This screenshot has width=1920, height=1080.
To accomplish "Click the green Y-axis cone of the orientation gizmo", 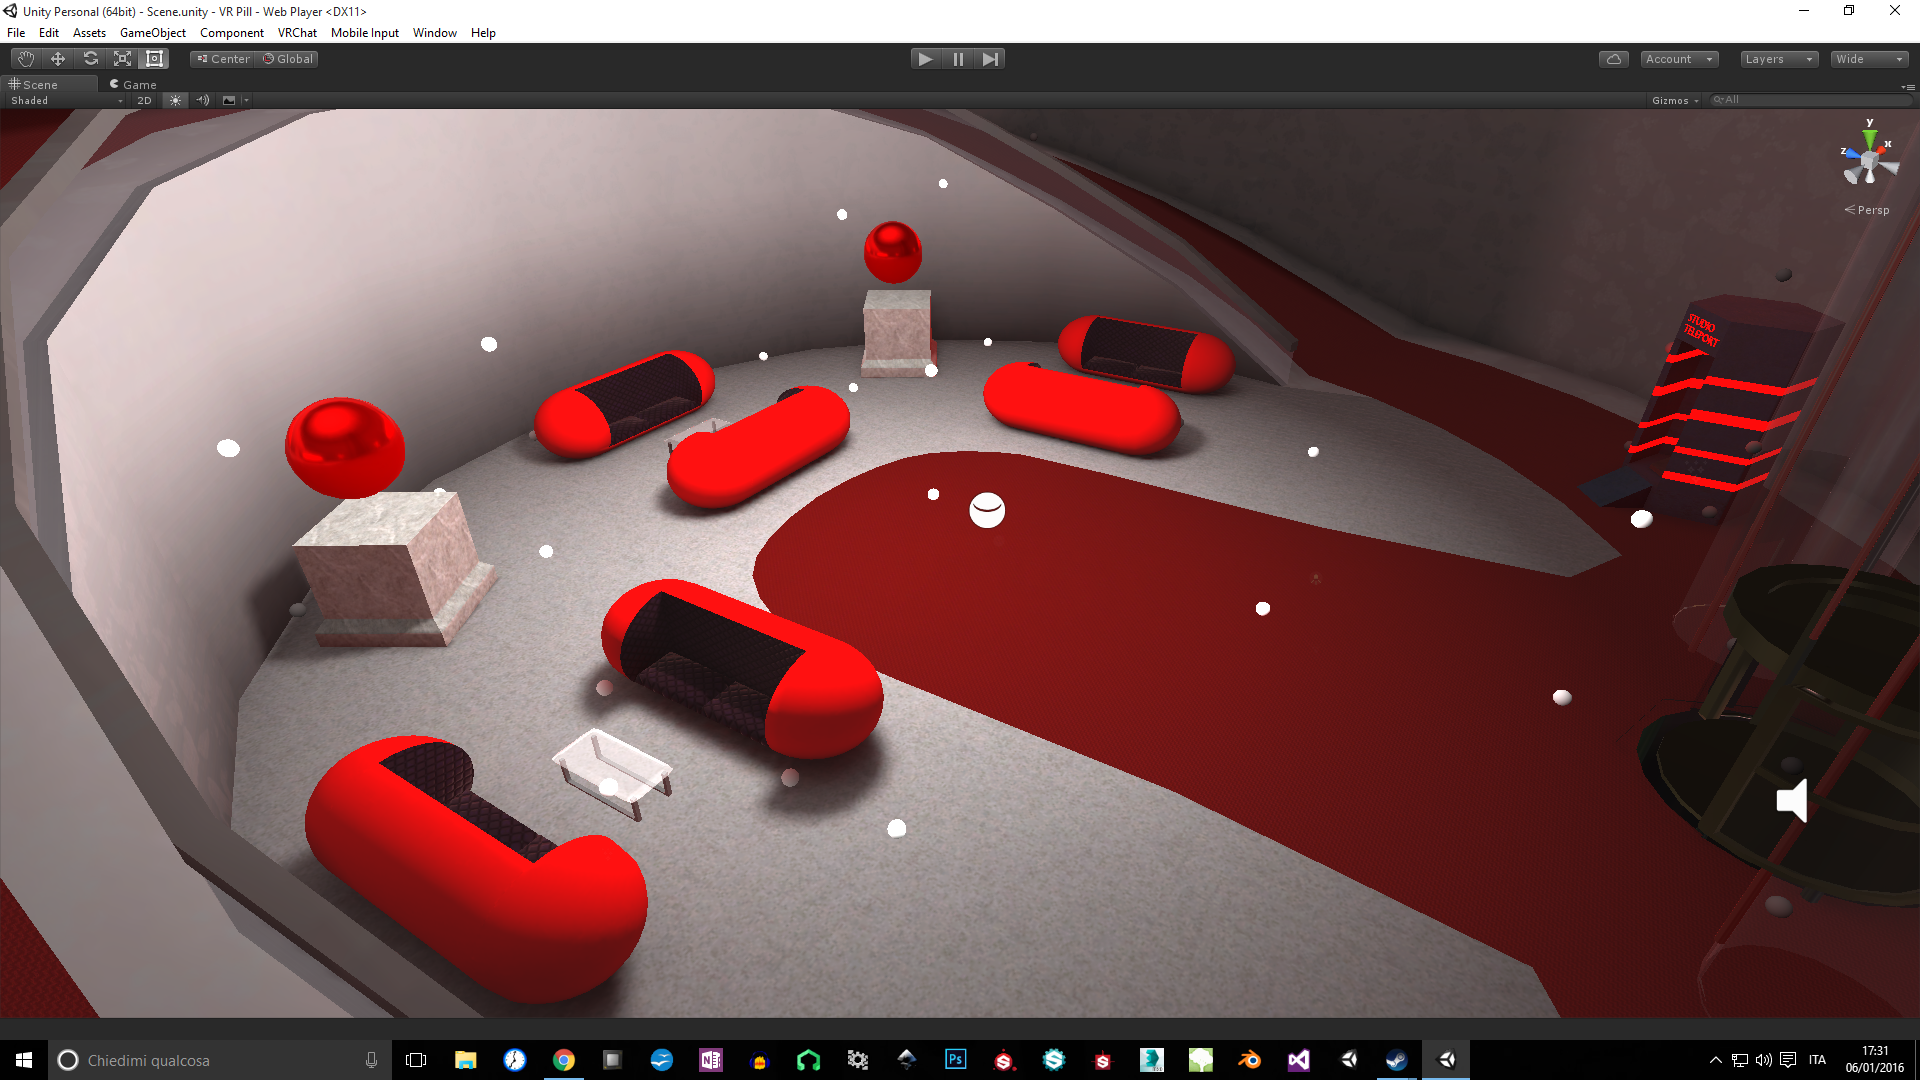I will point(1869,138).
